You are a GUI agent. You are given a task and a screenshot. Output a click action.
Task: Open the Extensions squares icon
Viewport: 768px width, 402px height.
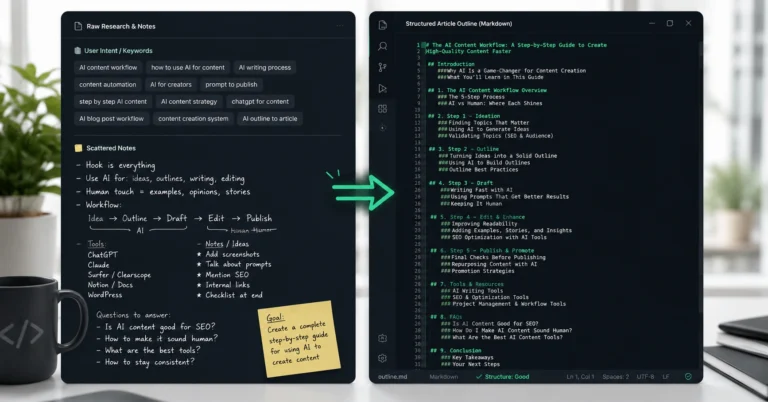click(x=383, y=109)
